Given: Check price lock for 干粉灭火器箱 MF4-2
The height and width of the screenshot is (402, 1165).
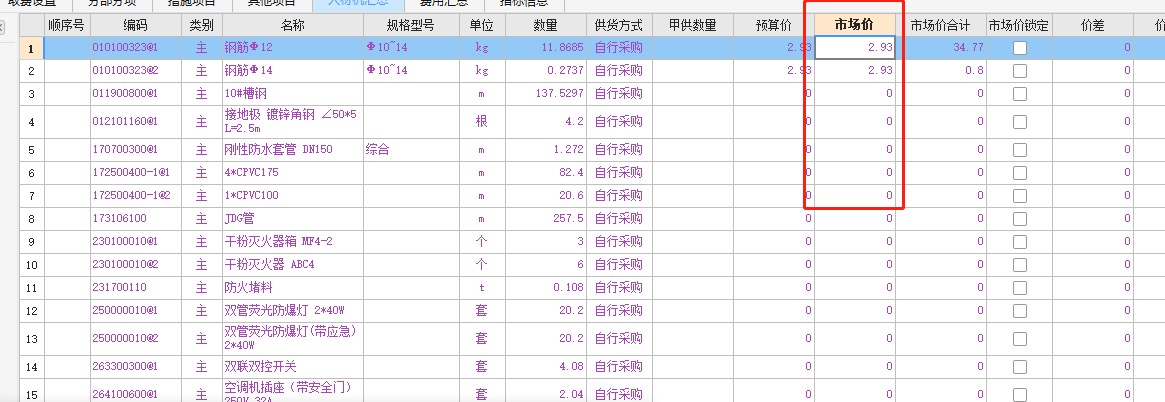Looking at the screenshot, I should pyautogui.click(x=1019, y=242).
